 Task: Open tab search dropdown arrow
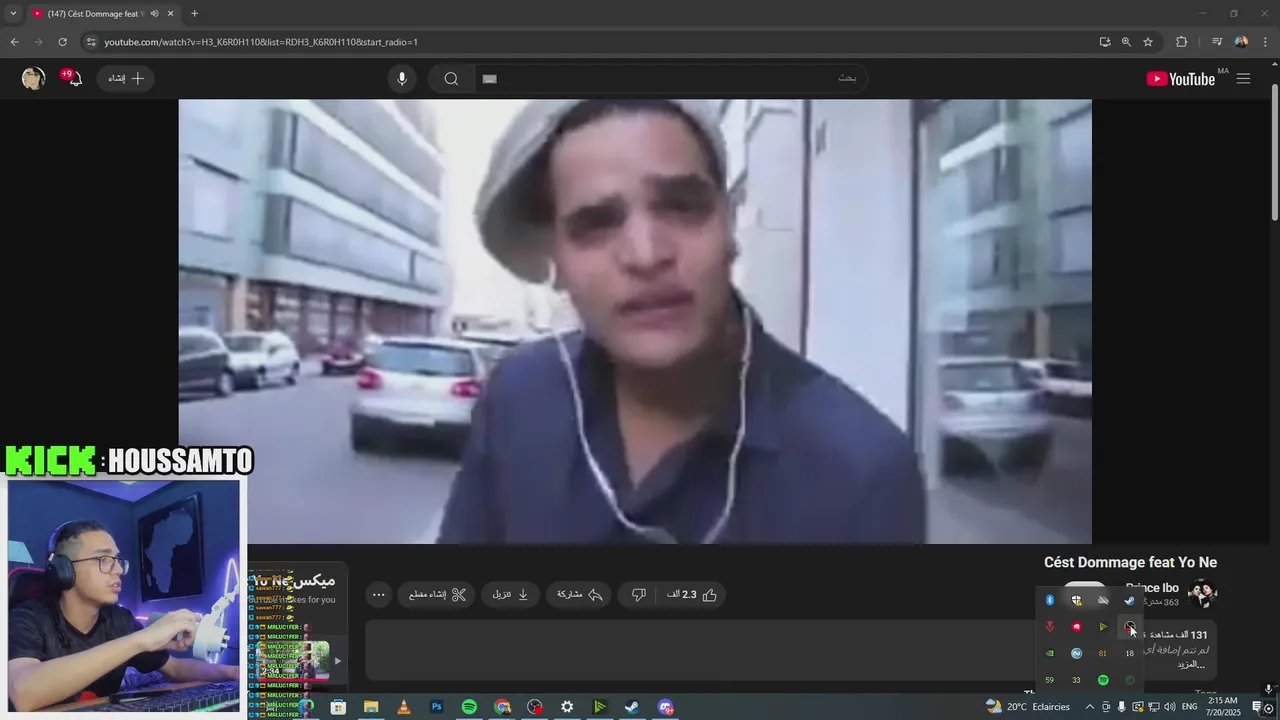12,14
